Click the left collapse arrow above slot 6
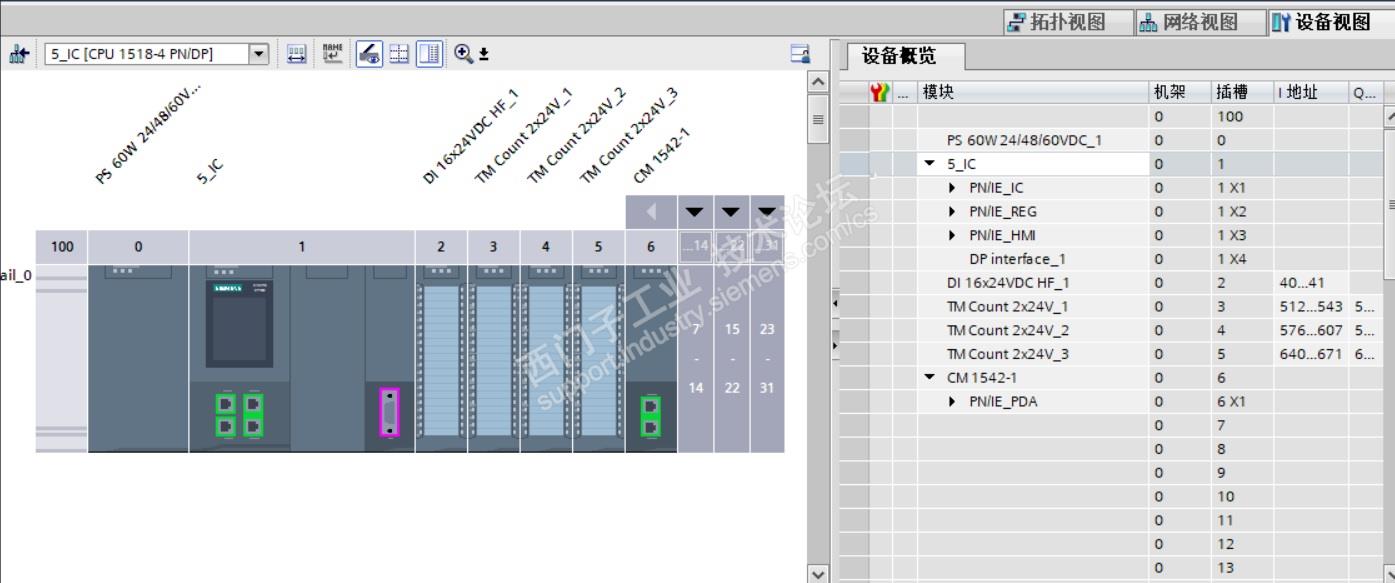The height and width of the screenshot is (583, 1395). click(651, 212)
